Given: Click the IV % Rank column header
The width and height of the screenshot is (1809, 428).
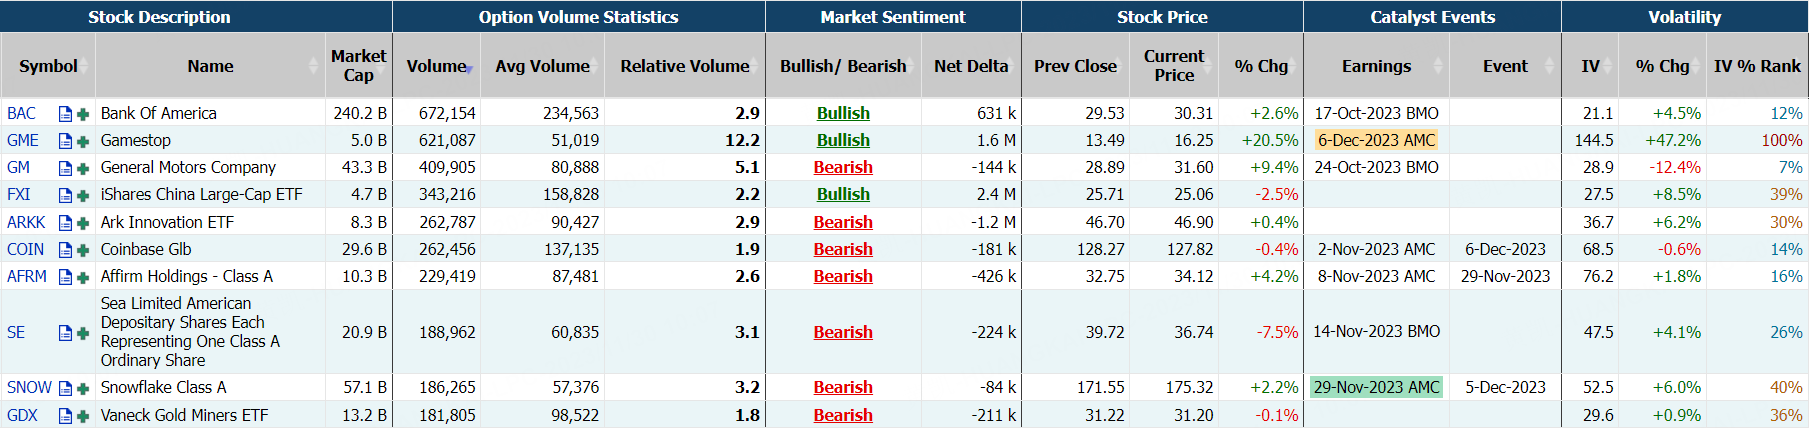Looking at the screenshot, I should 1756,66.
